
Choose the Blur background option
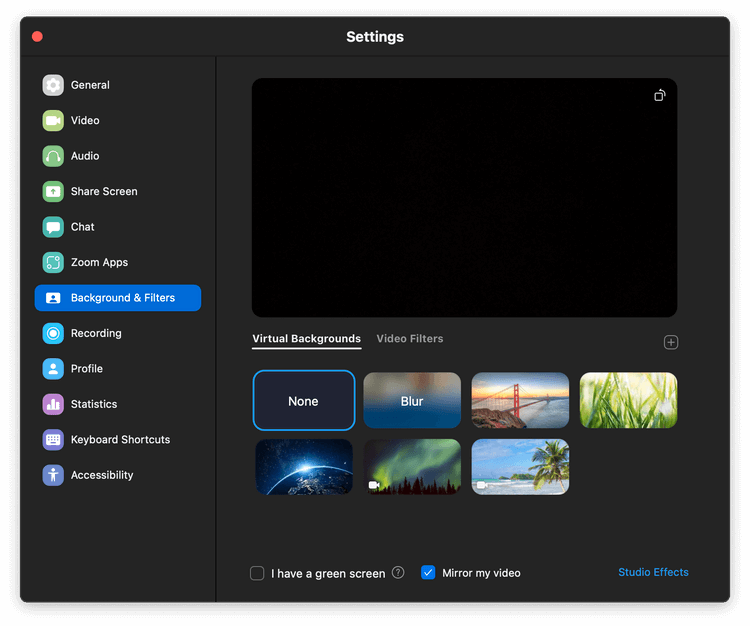click(x=412, y=401)
